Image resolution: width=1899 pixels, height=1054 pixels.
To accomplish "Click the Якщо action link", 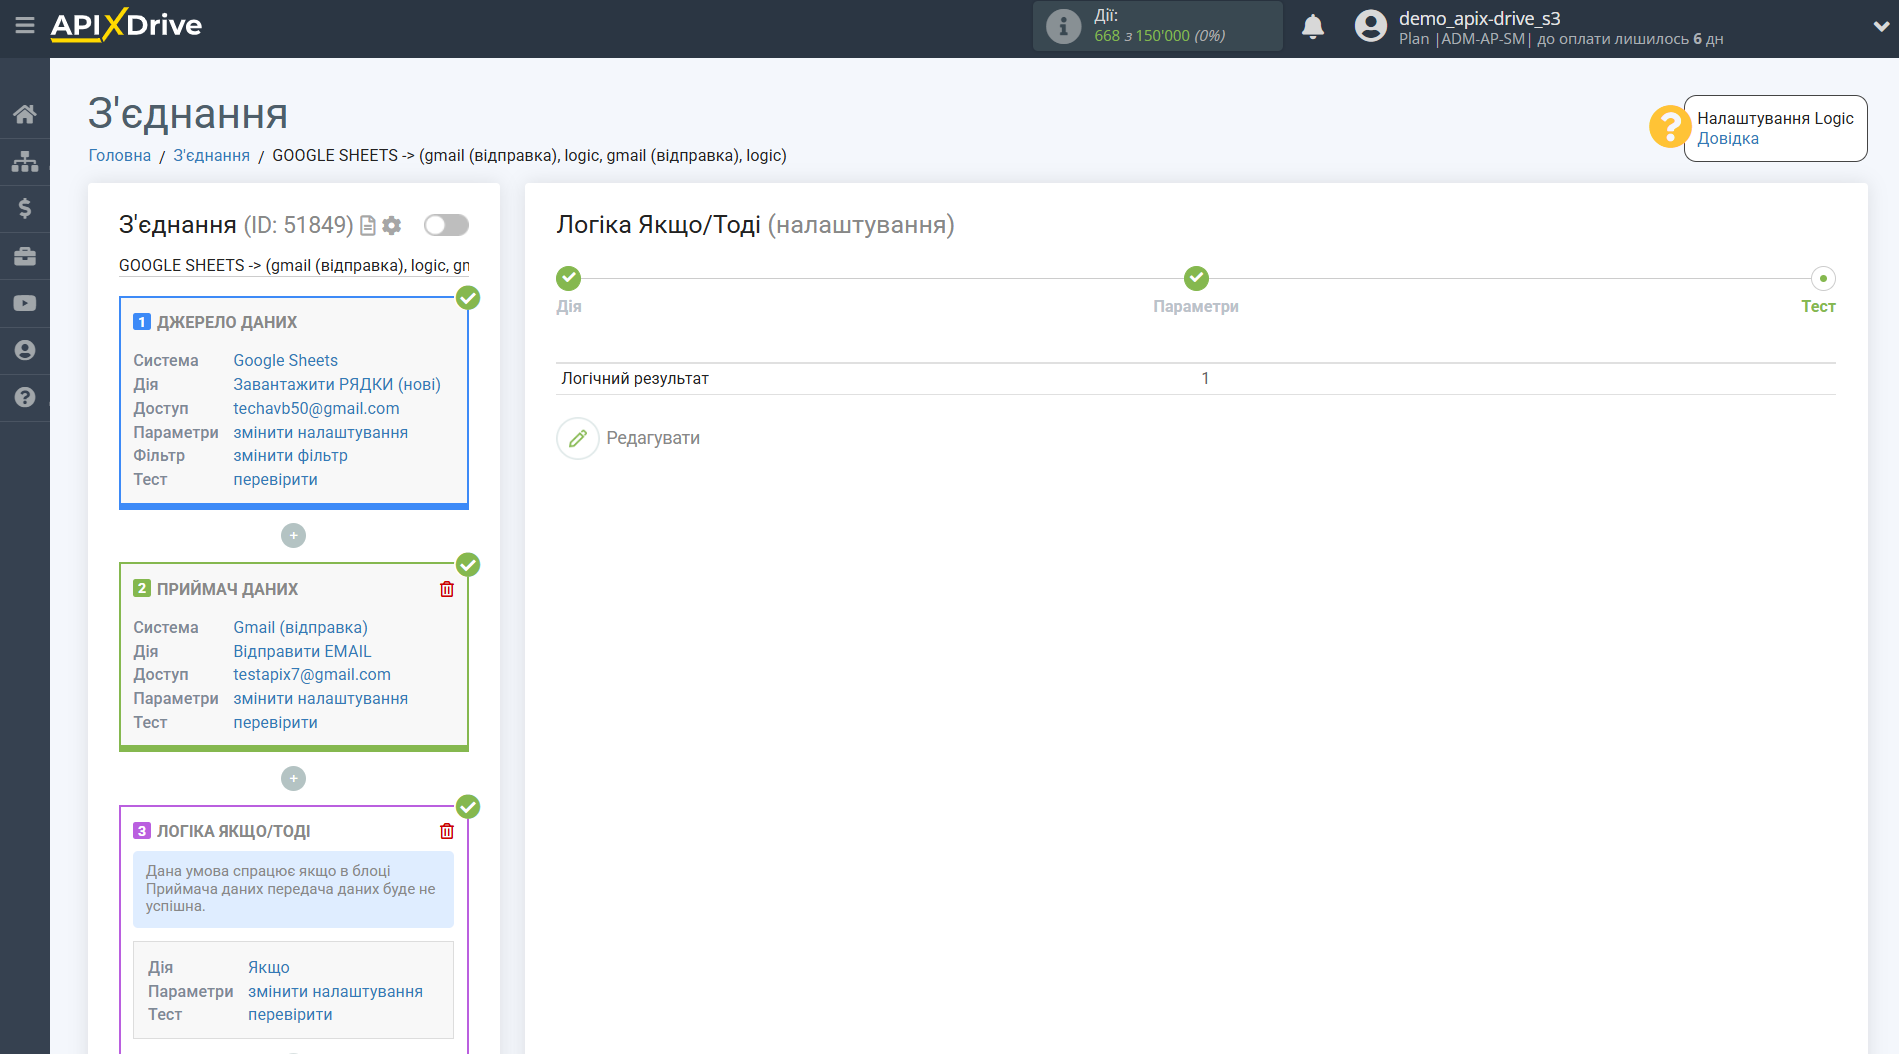I will coord(269,967).
